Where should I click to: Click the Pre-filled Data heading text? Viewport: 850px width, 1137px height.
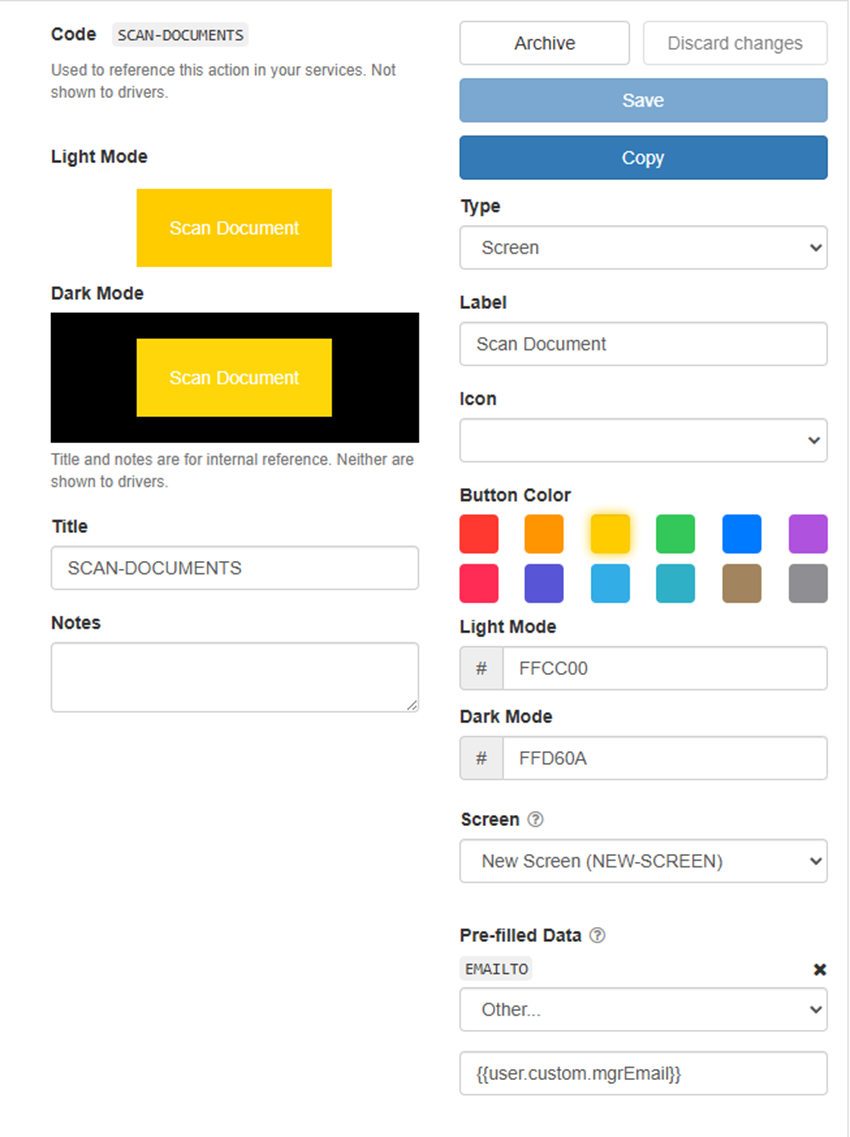[x=521, y=935]
